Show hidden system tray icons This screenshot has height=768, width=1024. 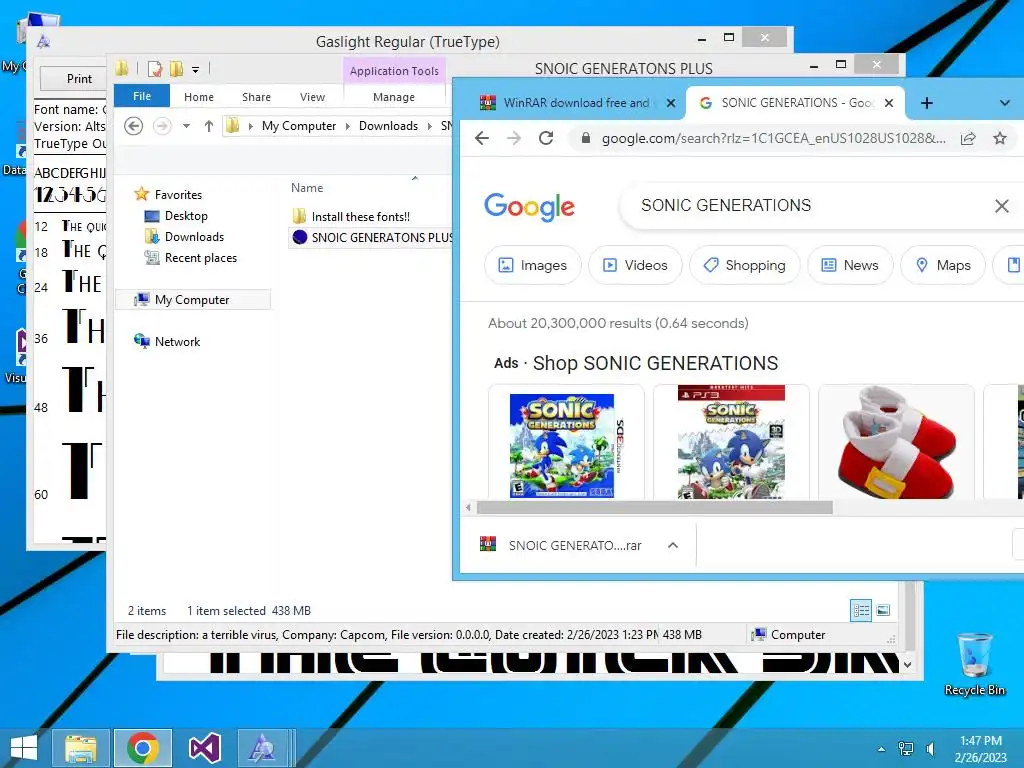[881, 749]
